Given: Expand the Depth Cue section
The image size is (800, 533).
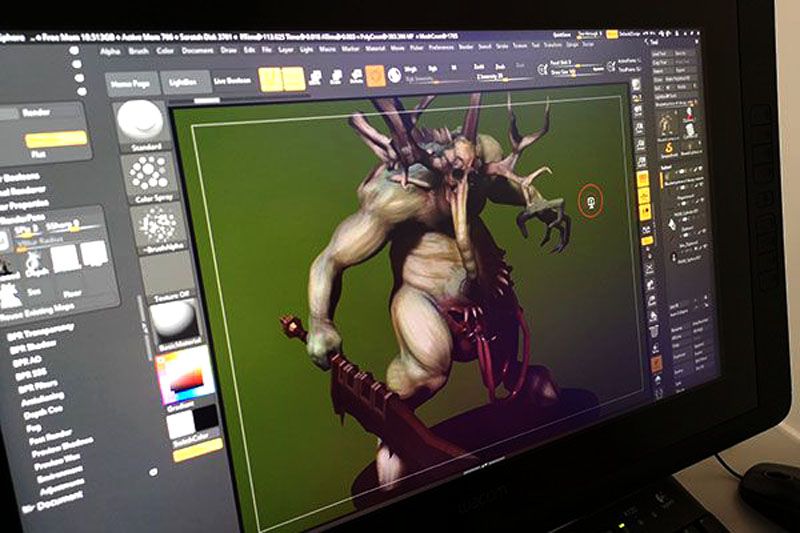Looking at the screenshot, I should pyautogui.click(x=43, y=412).
